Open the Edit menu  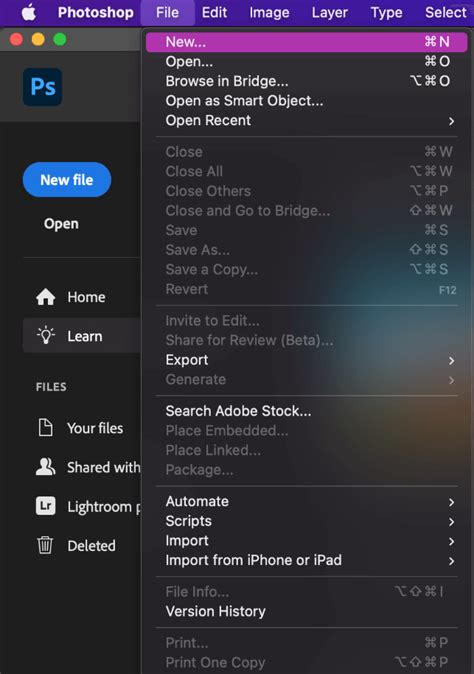(214, 12)
